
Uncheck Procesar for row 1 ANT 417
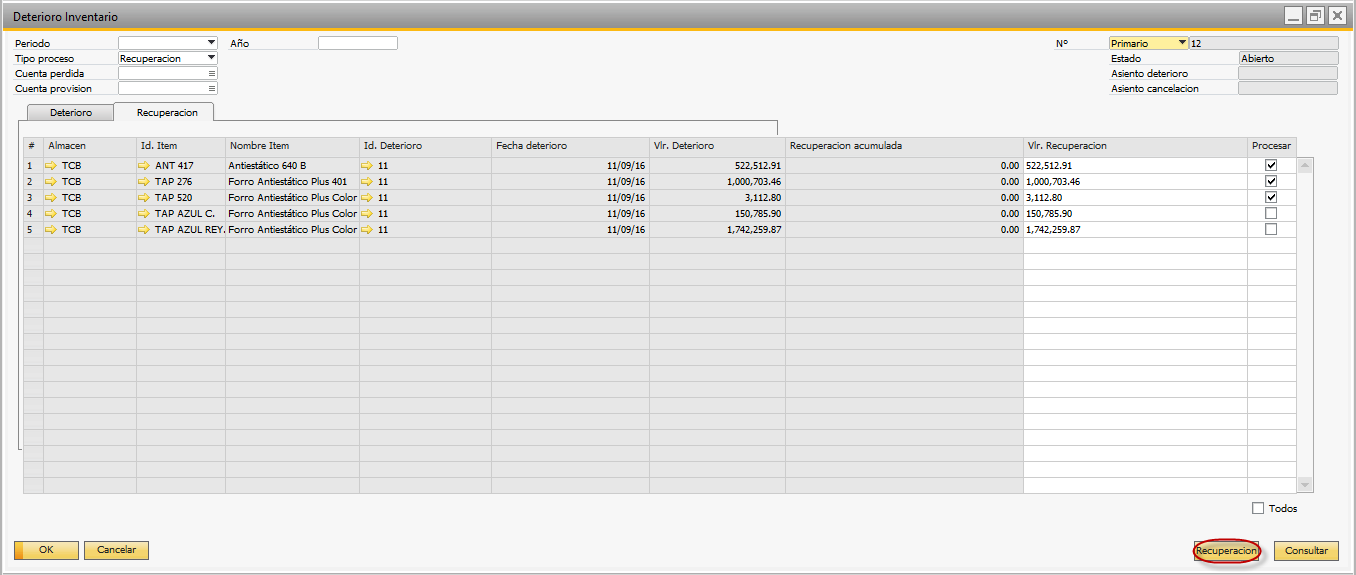[x=1271, y=166]
